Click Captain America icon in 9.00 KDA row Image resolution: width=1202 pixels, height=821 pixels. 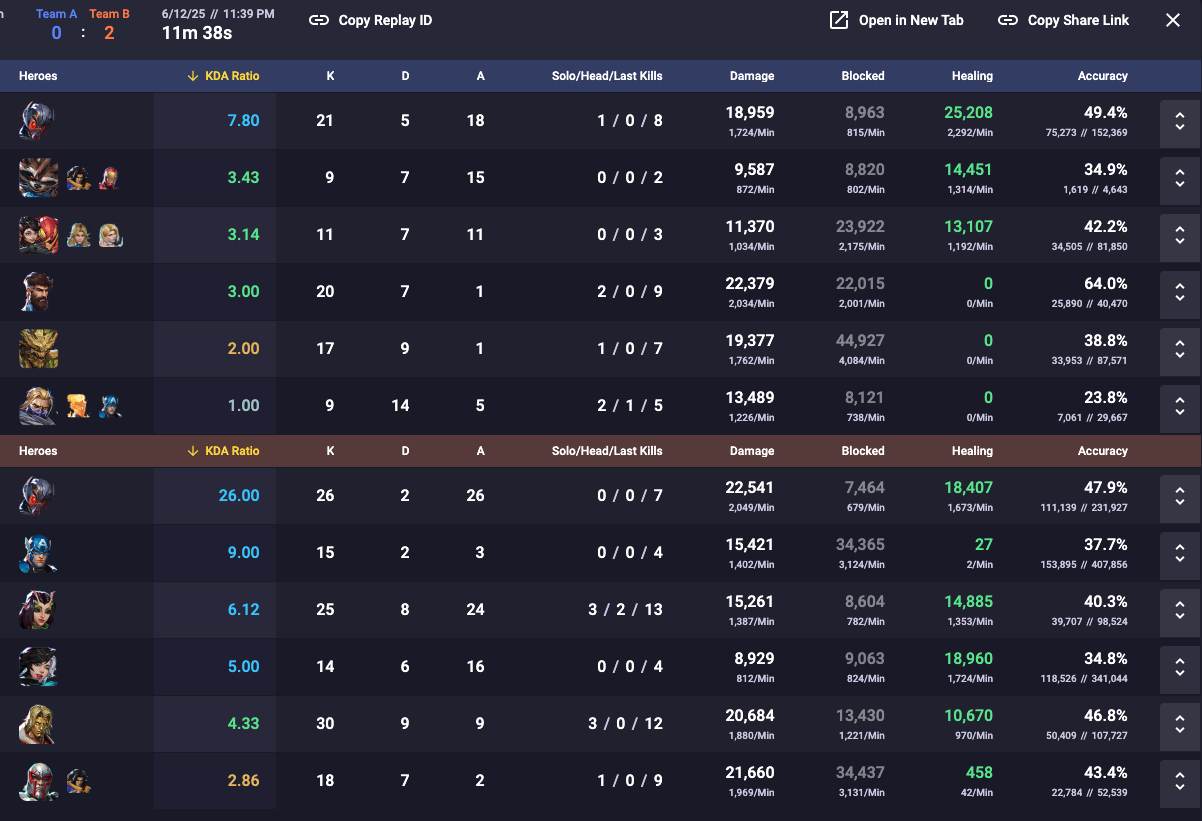pyautogui.click(x=38, y=553)
